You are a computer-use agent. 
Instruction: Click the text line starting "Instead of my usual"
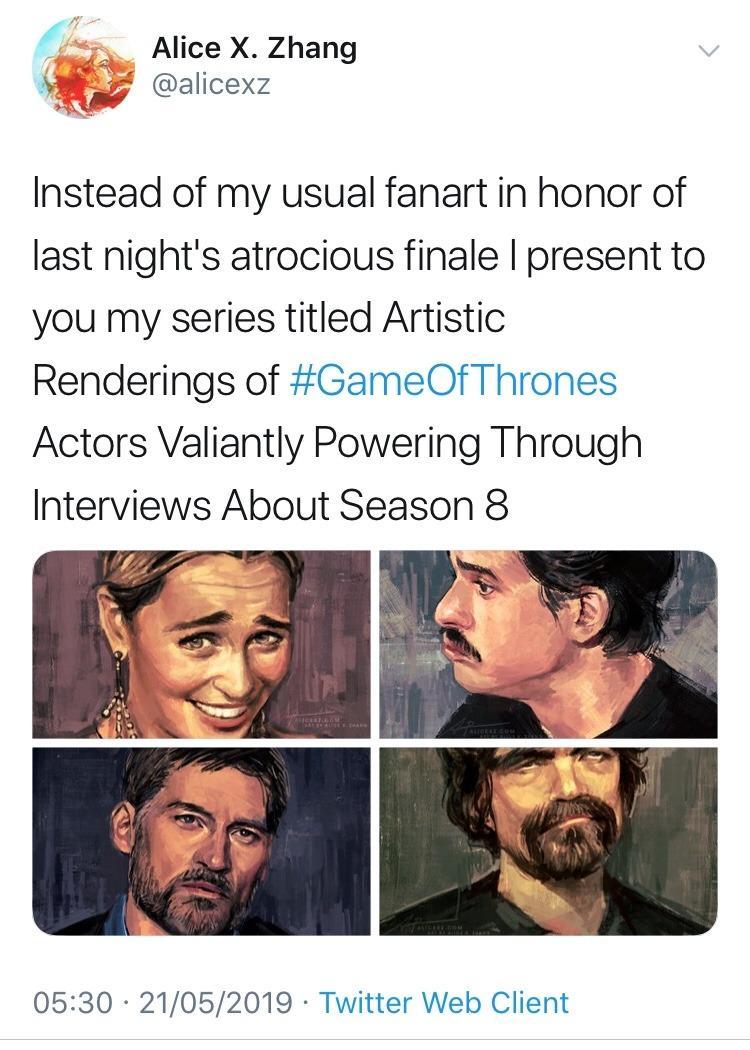point(360,193)
